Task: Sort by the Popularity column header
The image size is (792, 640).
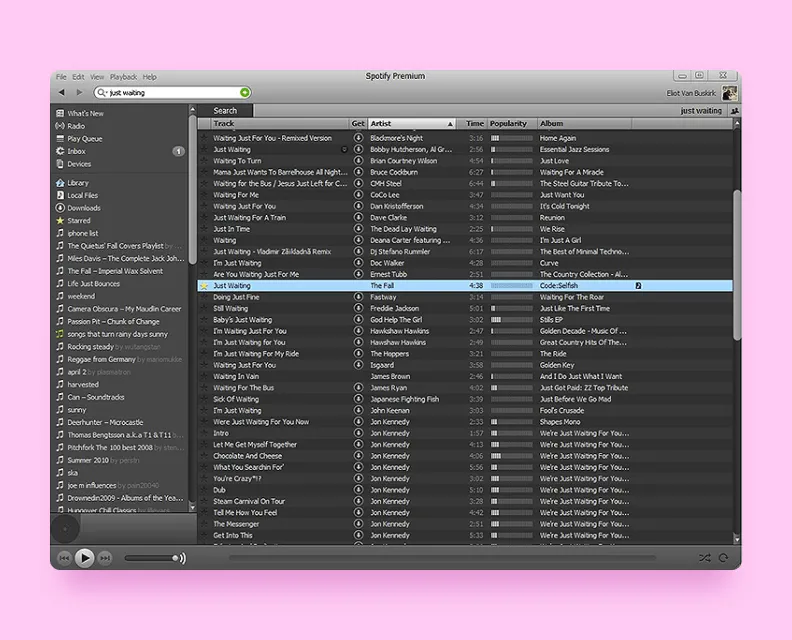Action: click(512, 123)
